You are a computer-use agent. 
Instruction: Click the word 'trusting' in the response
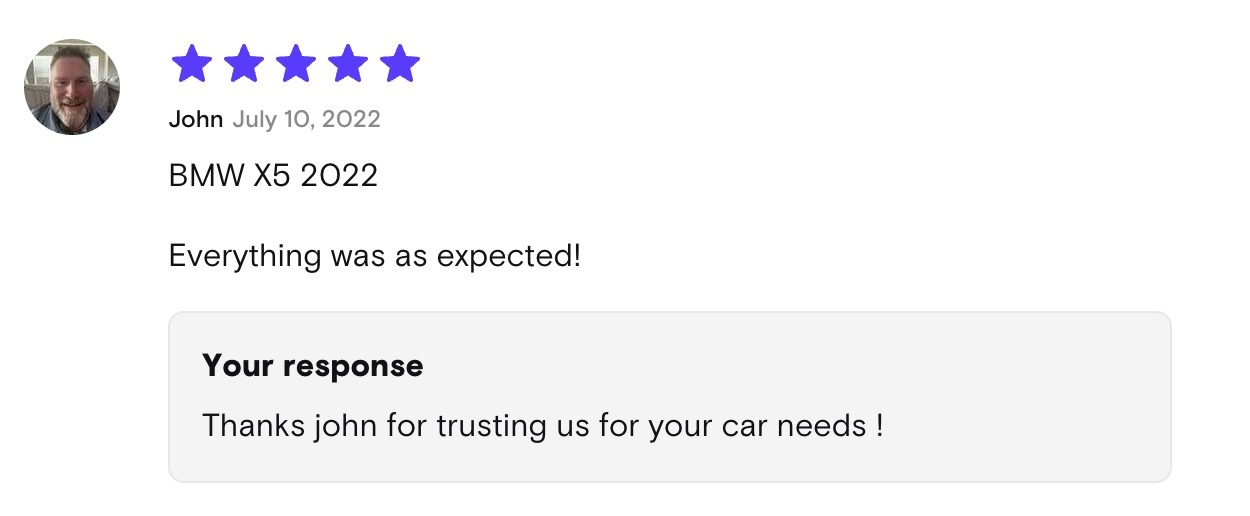coord(490,427)
